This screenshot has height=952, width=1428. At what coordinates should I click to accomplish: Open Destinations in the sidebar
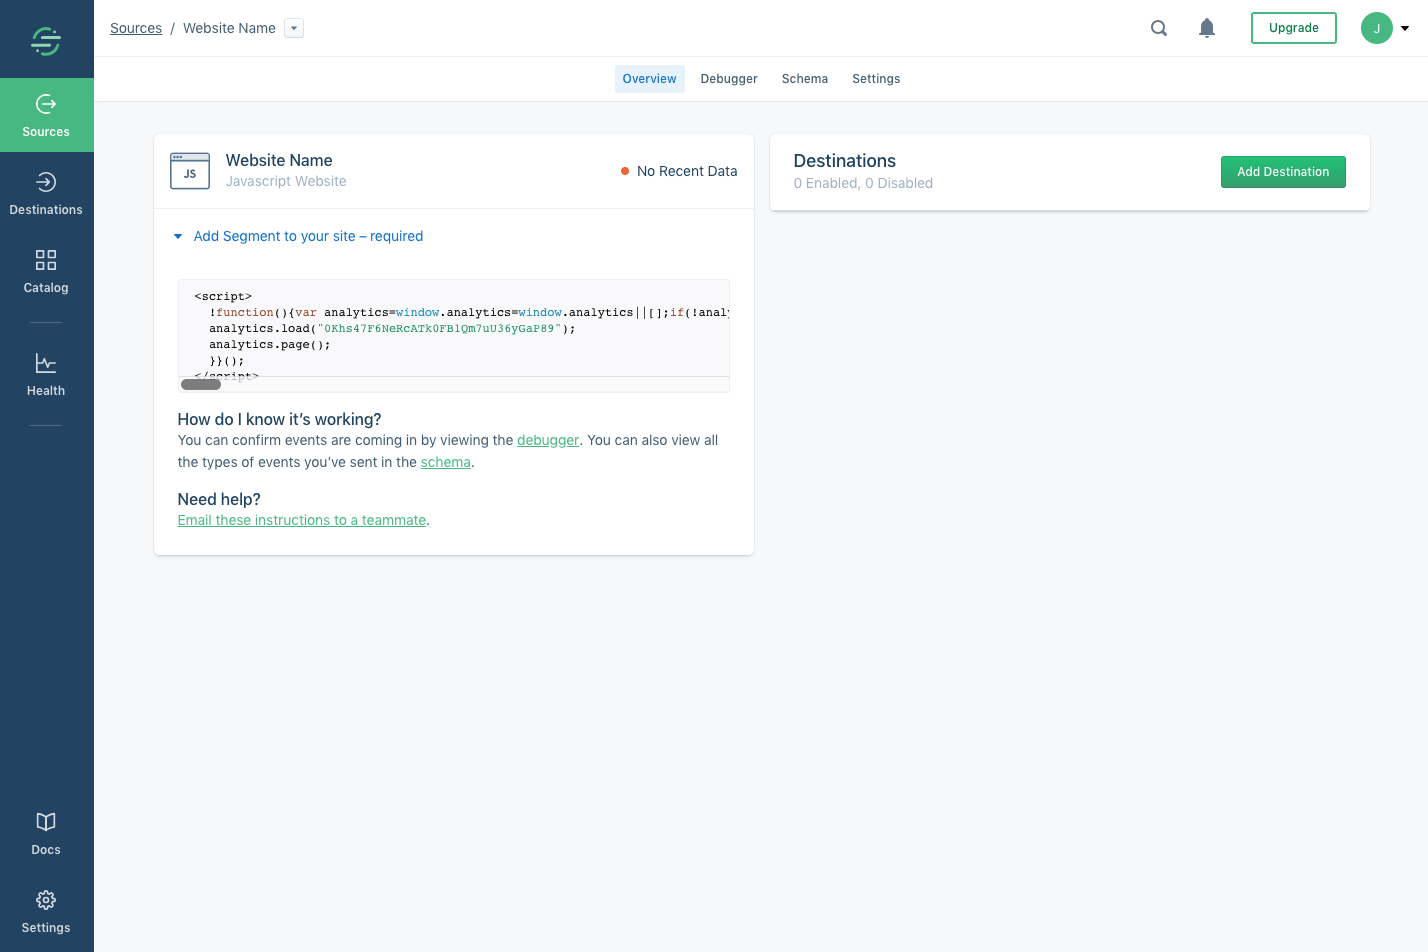coord(46,194)
